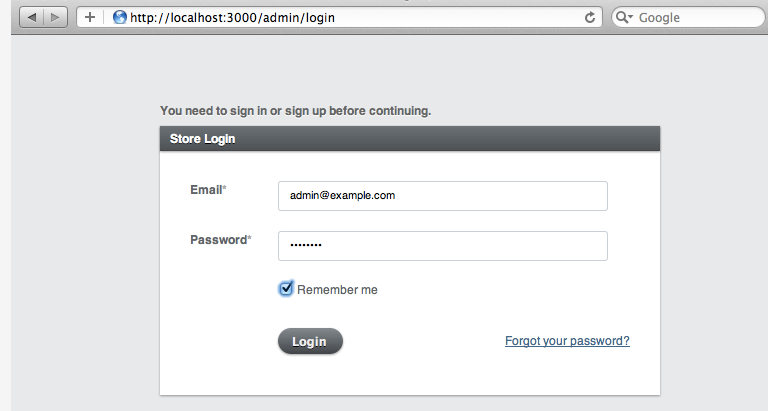Focus the Google search field
This screenshot has height=411, width=768.
click(690, 17)
